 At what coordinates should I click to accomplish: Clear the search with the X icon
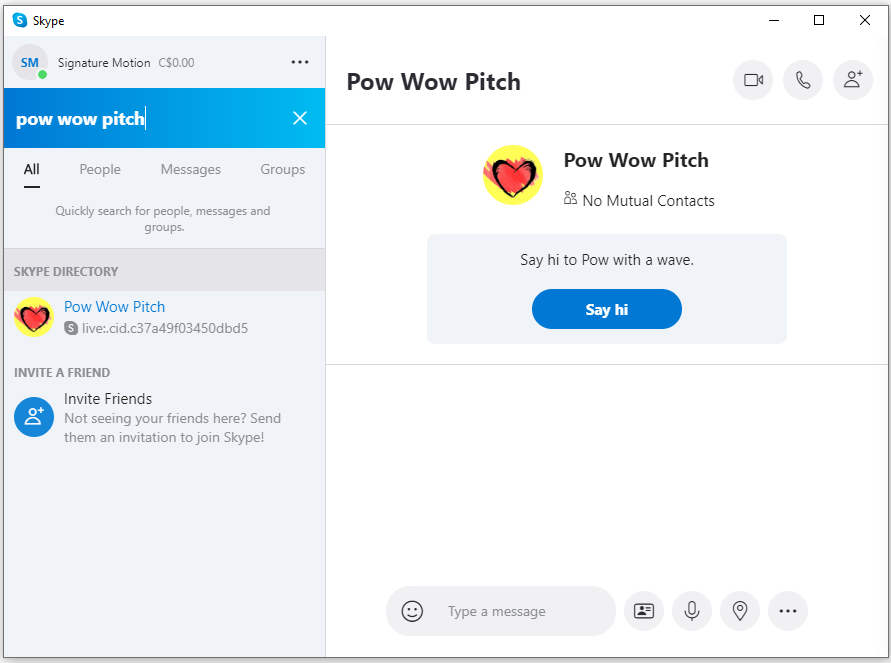click(300, 118)
